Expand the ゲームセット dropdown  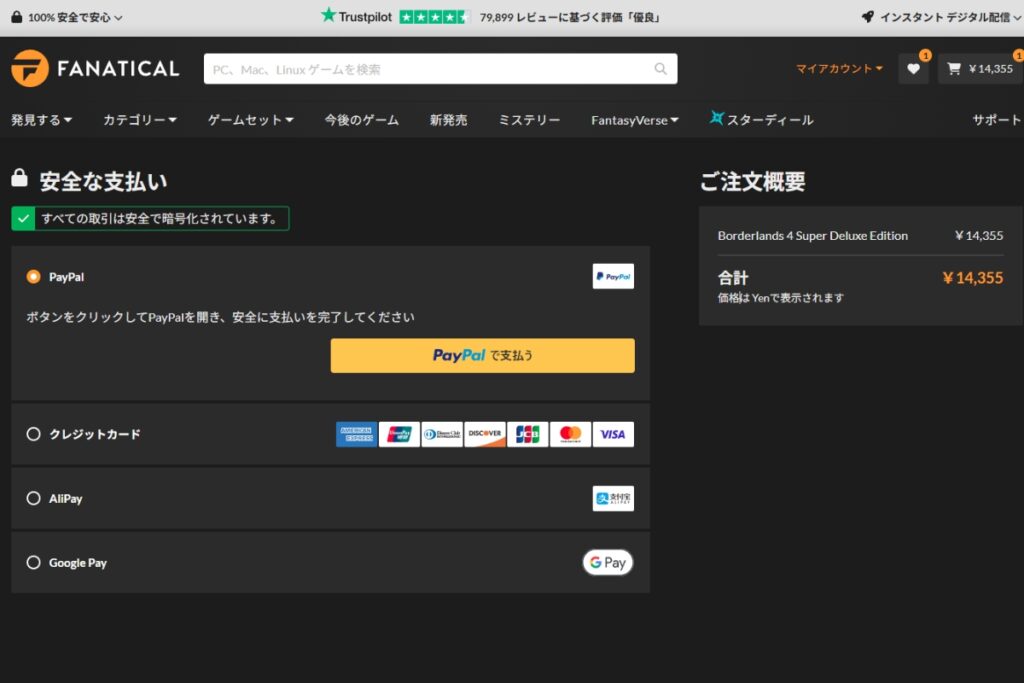251,119
